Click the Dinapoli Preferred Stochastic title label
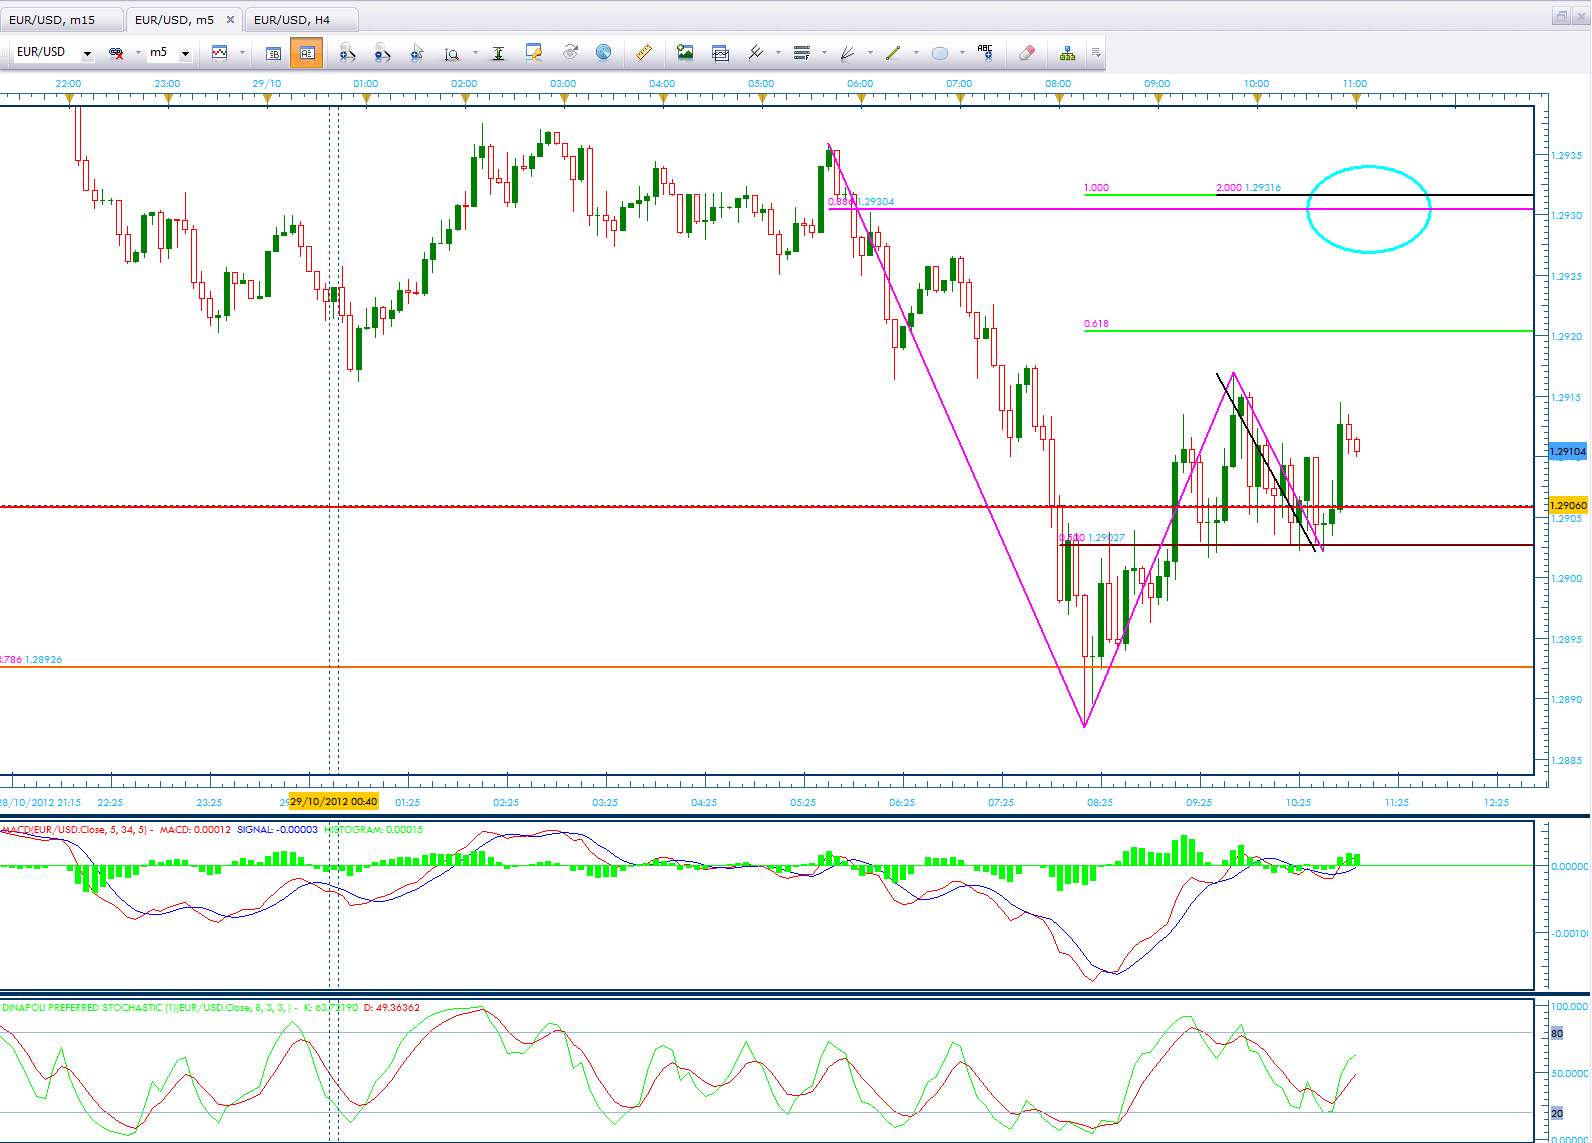This screenshot has width=1592, height=1143. [147, 1008]
